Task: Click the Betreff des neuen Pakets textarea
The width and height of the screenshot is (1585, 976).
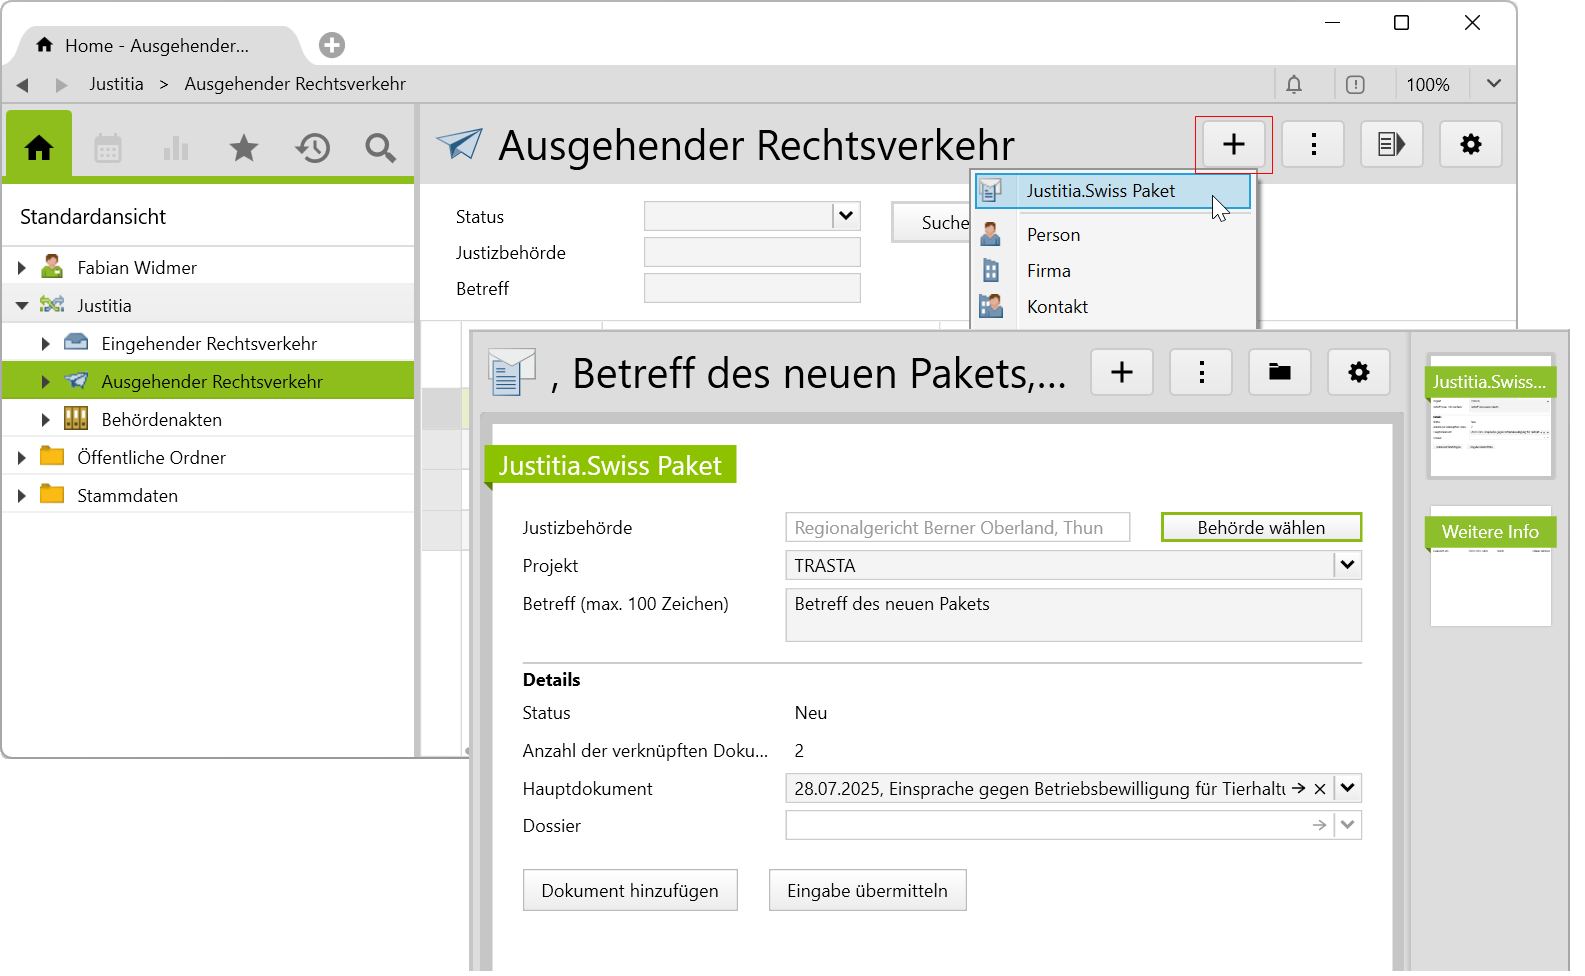Action: (x=1073, y=615)
